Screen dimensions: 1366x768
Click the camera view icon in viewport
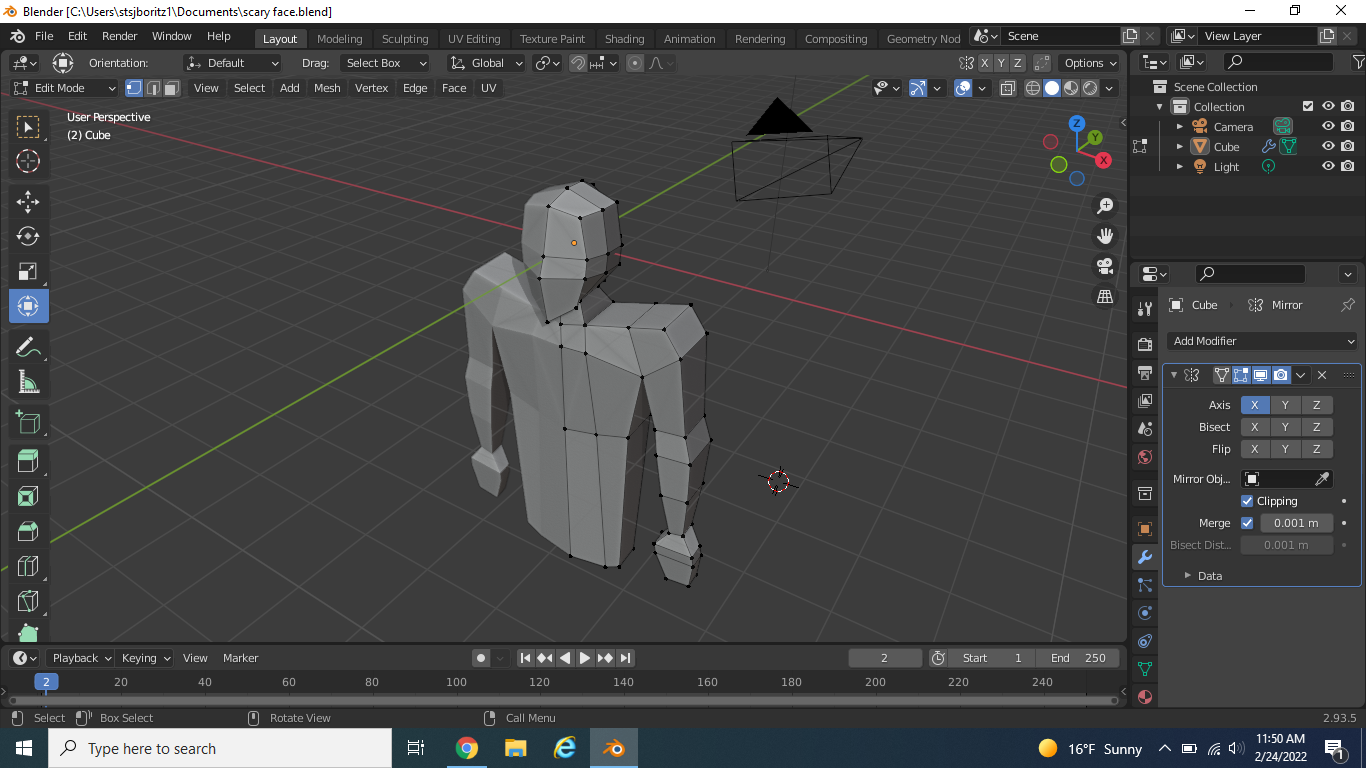pyautogui.click(x=1105, y=266)
